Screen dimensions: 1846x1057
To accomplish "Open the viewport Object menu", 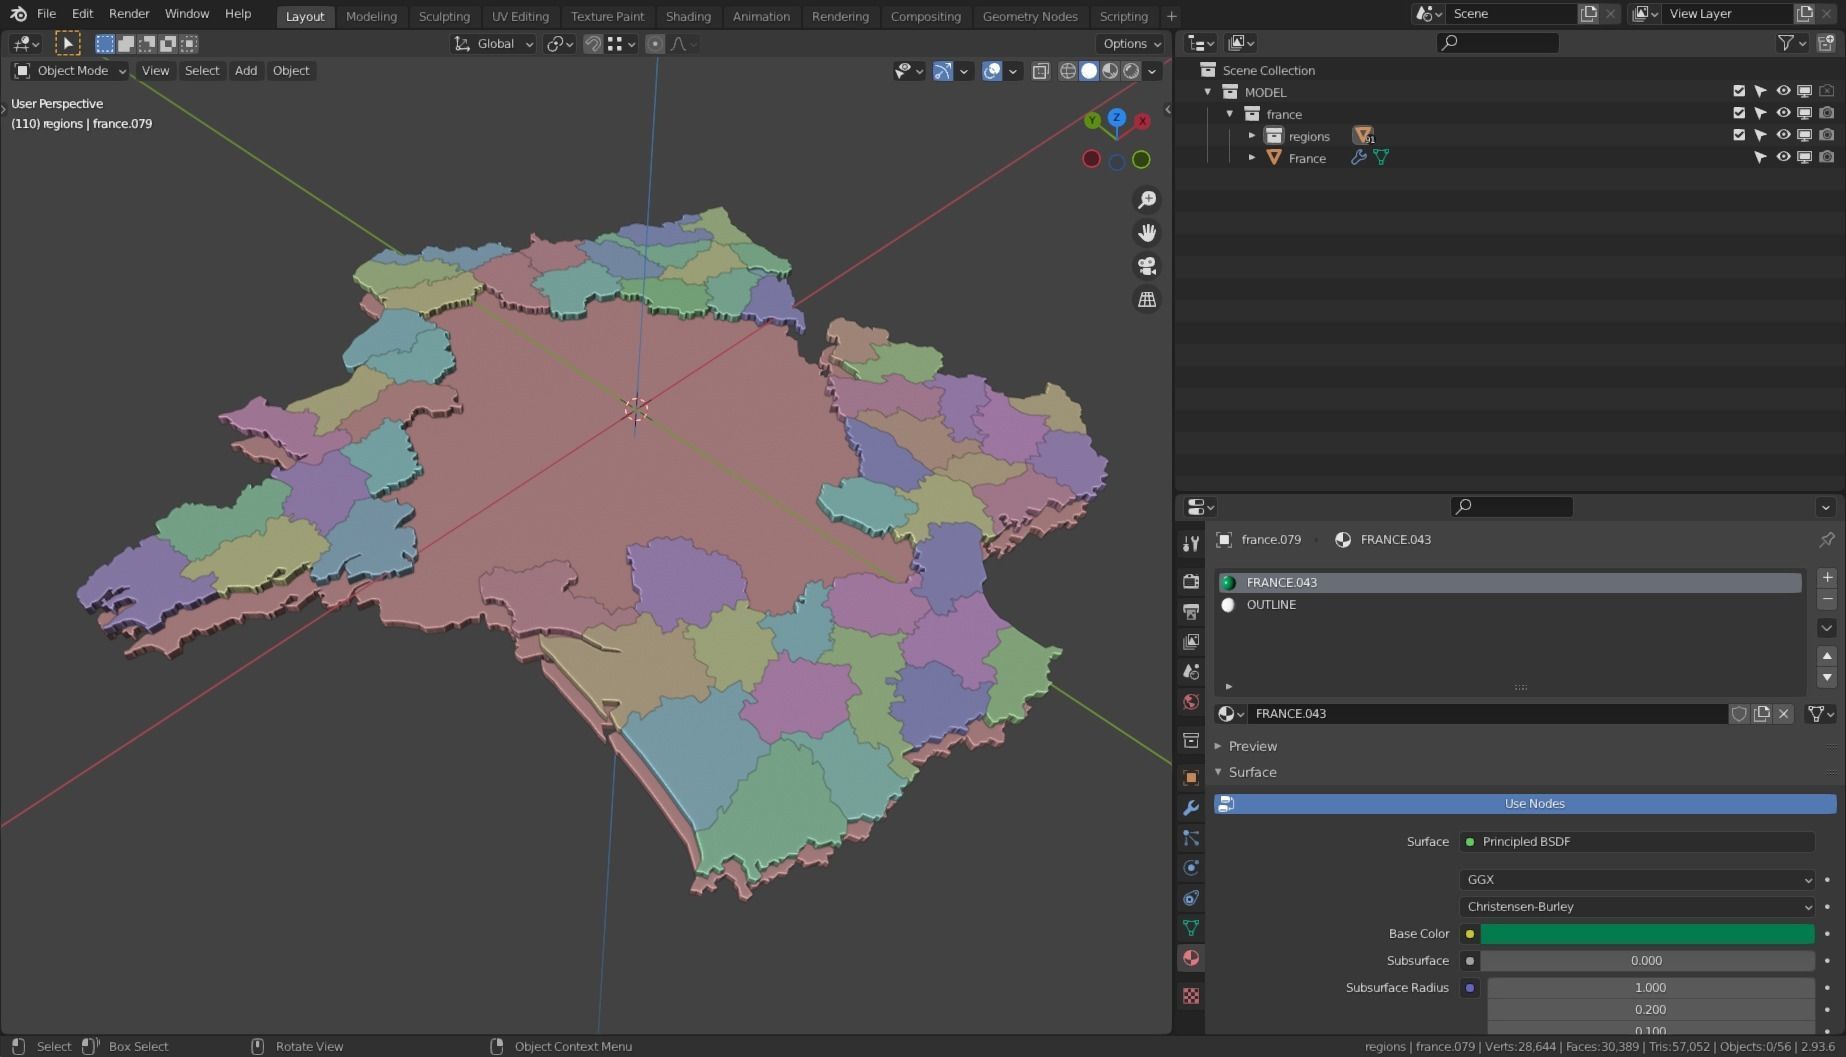I will [291, 71].
